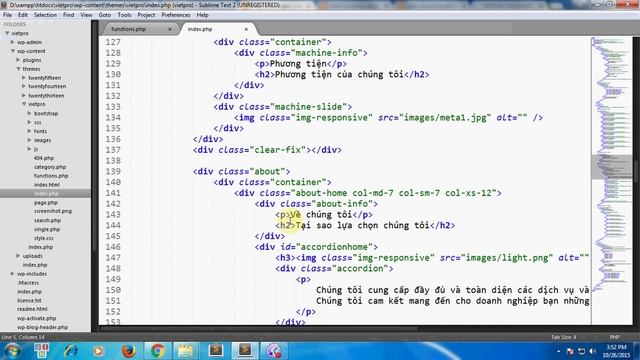The width and height of the screenshot is (640, 360).
Task: Open the Selection menu
Action: [45, 15]
